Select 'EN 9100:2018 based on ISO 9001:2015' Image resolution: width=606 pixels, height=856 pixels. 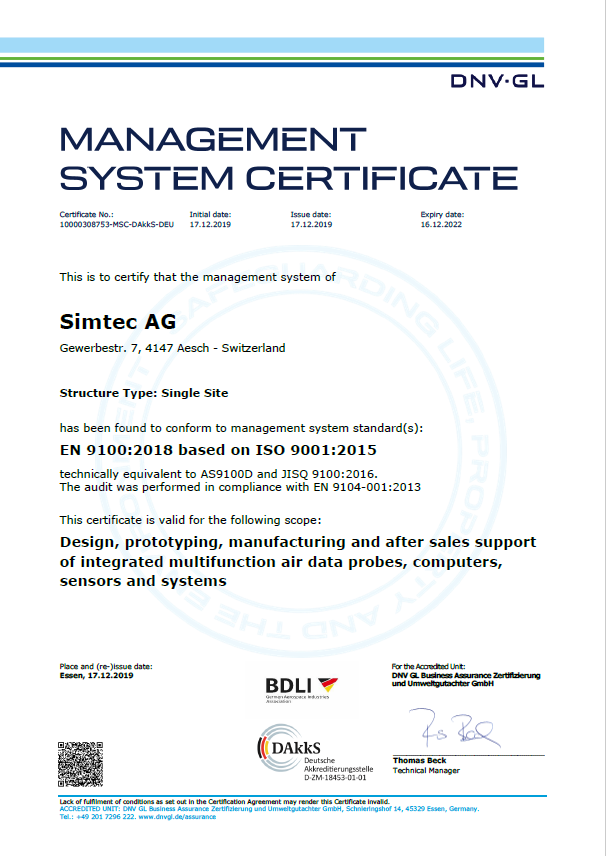tap(218, 450)
